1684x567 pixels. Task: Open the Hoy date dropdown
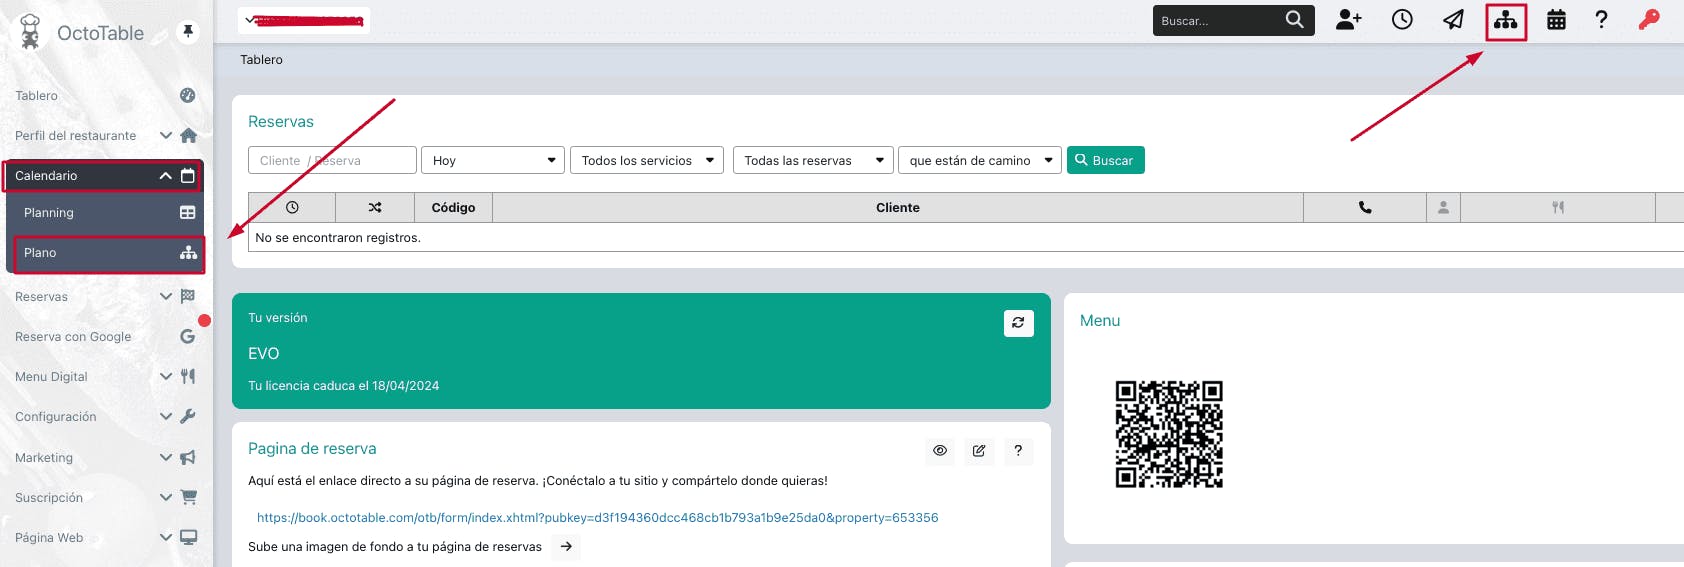[493, 160]
